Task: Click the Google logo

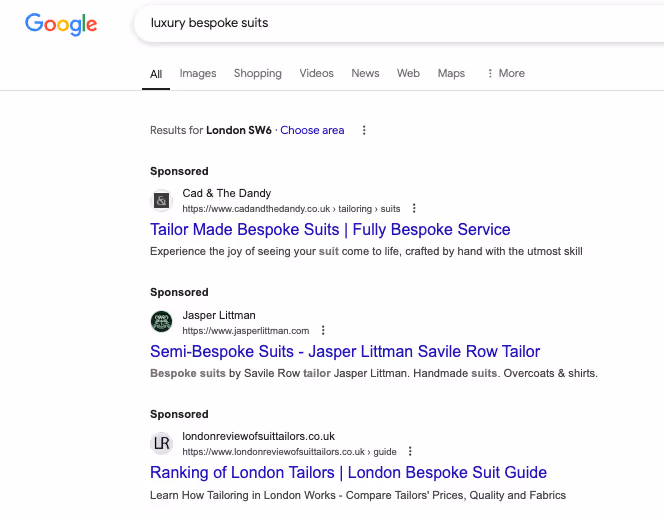Action: pos(61,24)
